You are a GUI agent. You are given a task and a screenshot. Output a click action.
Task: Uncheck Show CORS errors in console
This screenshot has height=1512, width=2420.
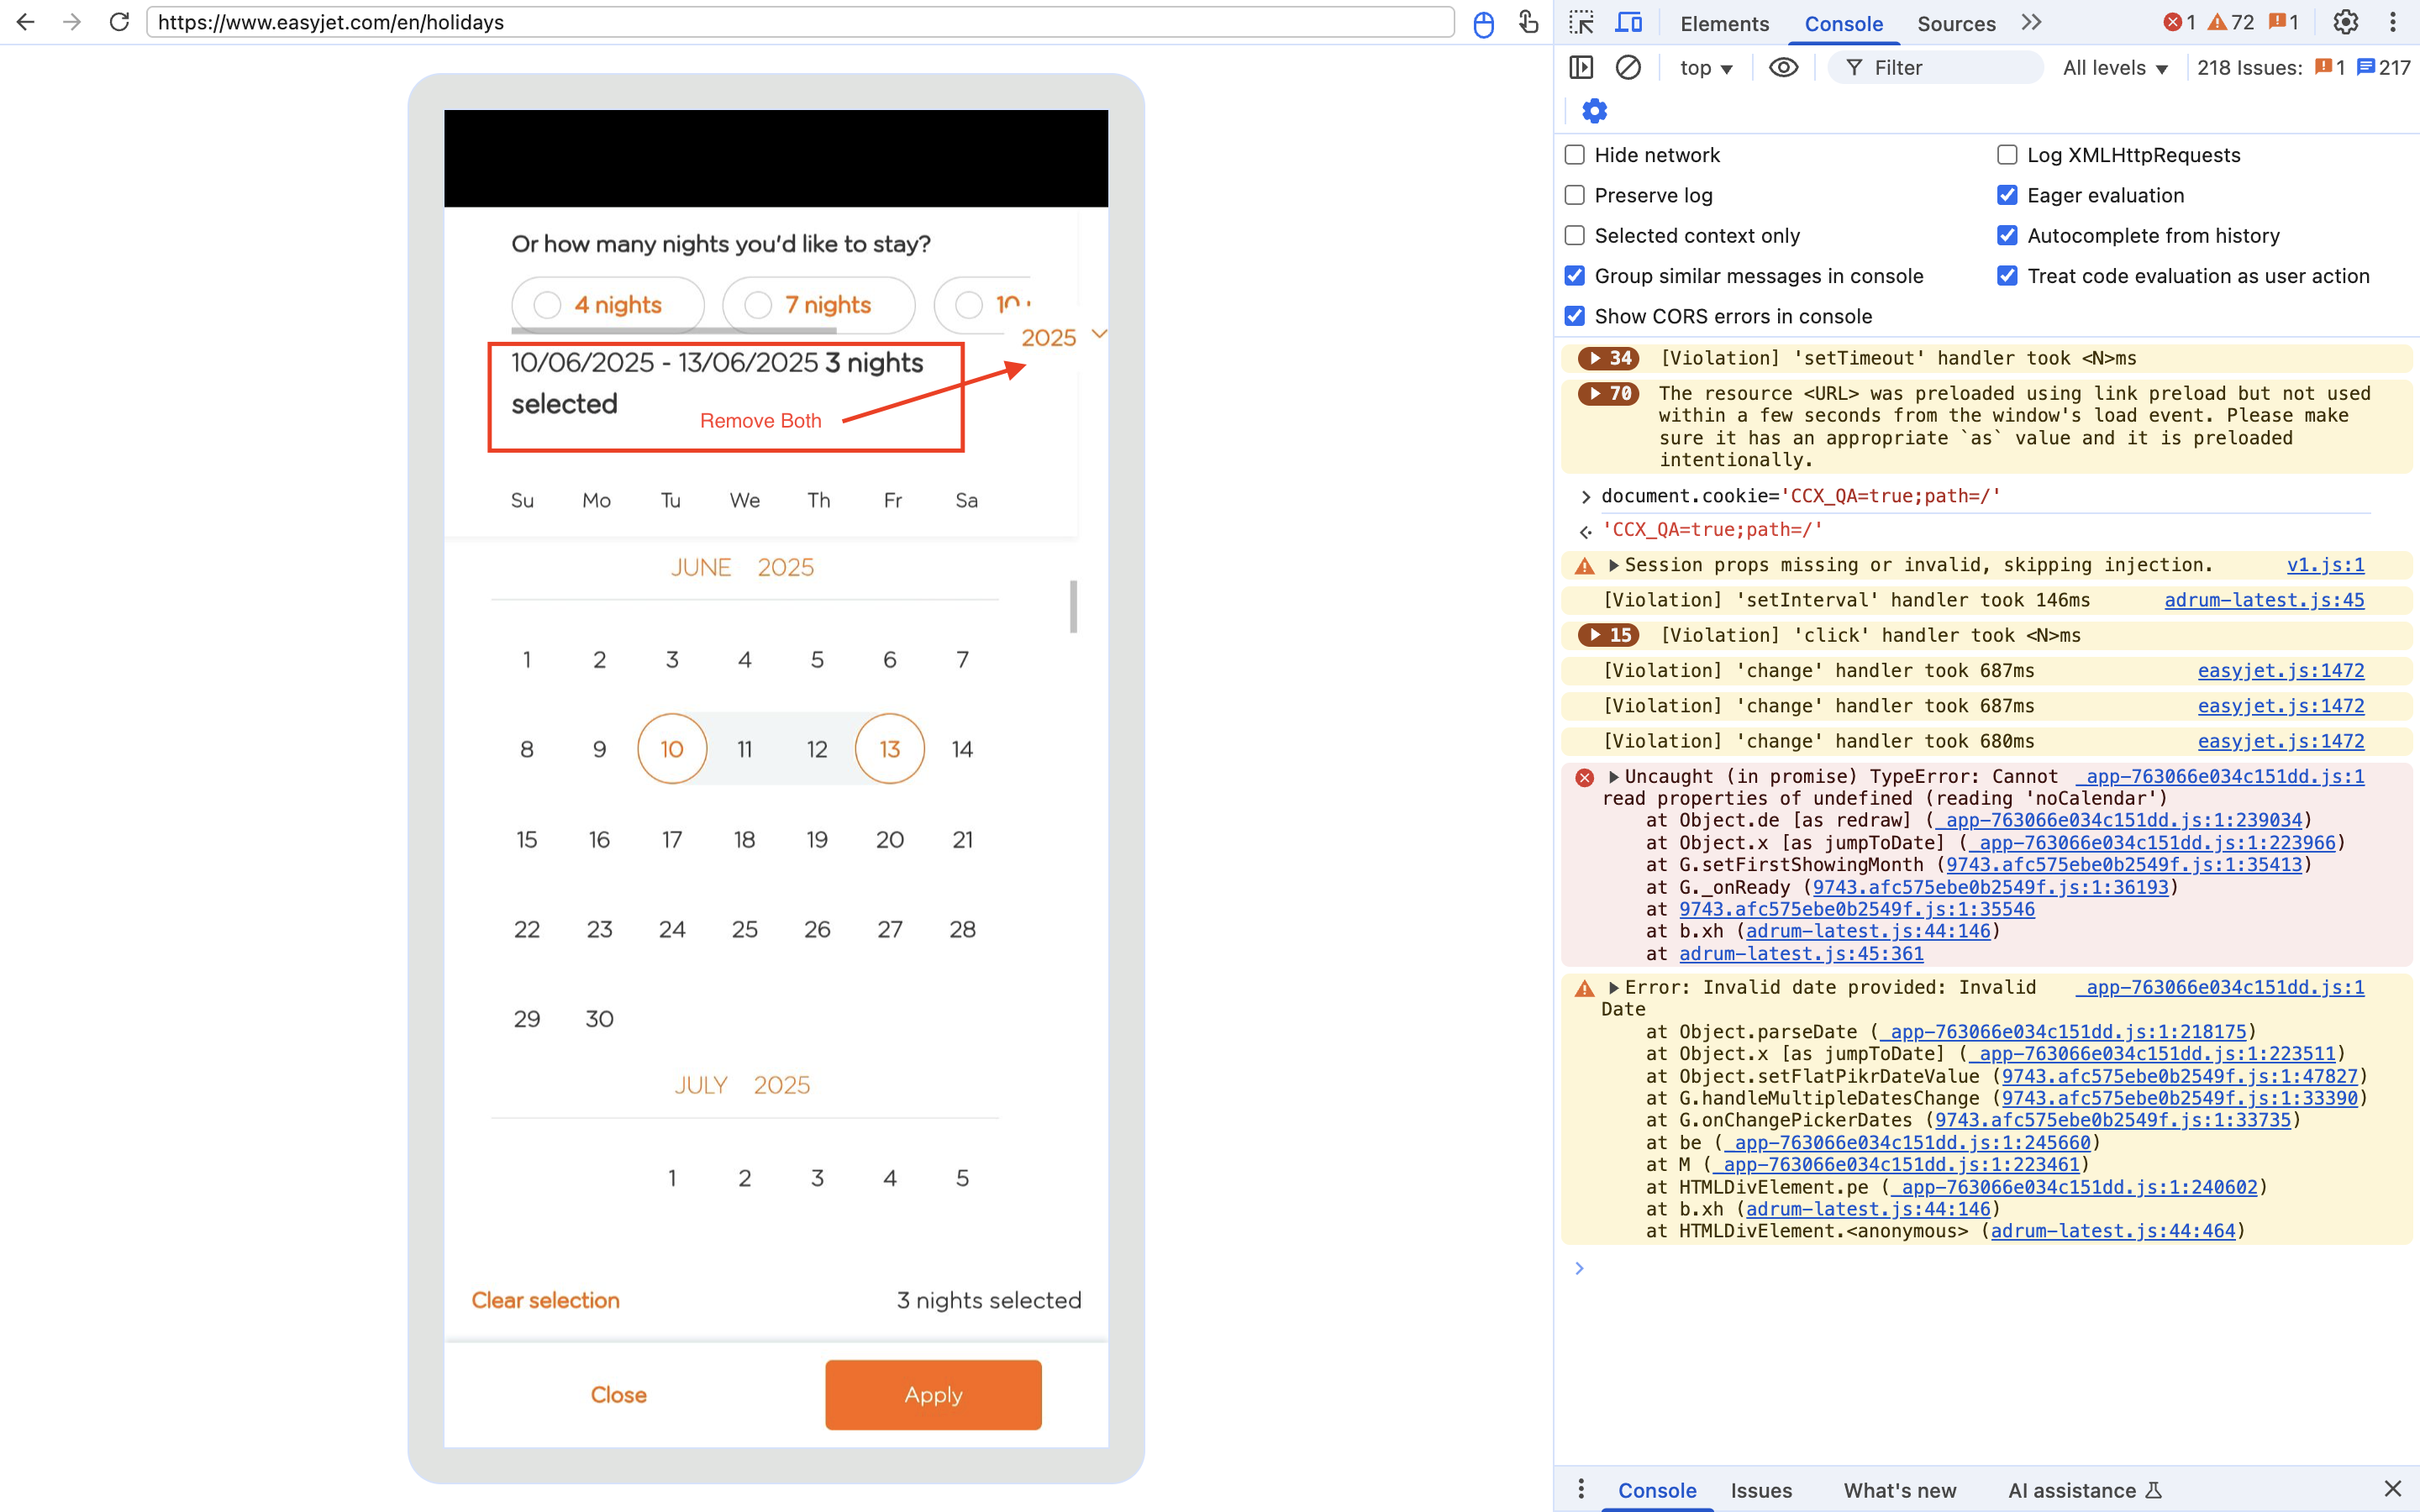(x=1575, y=316)
